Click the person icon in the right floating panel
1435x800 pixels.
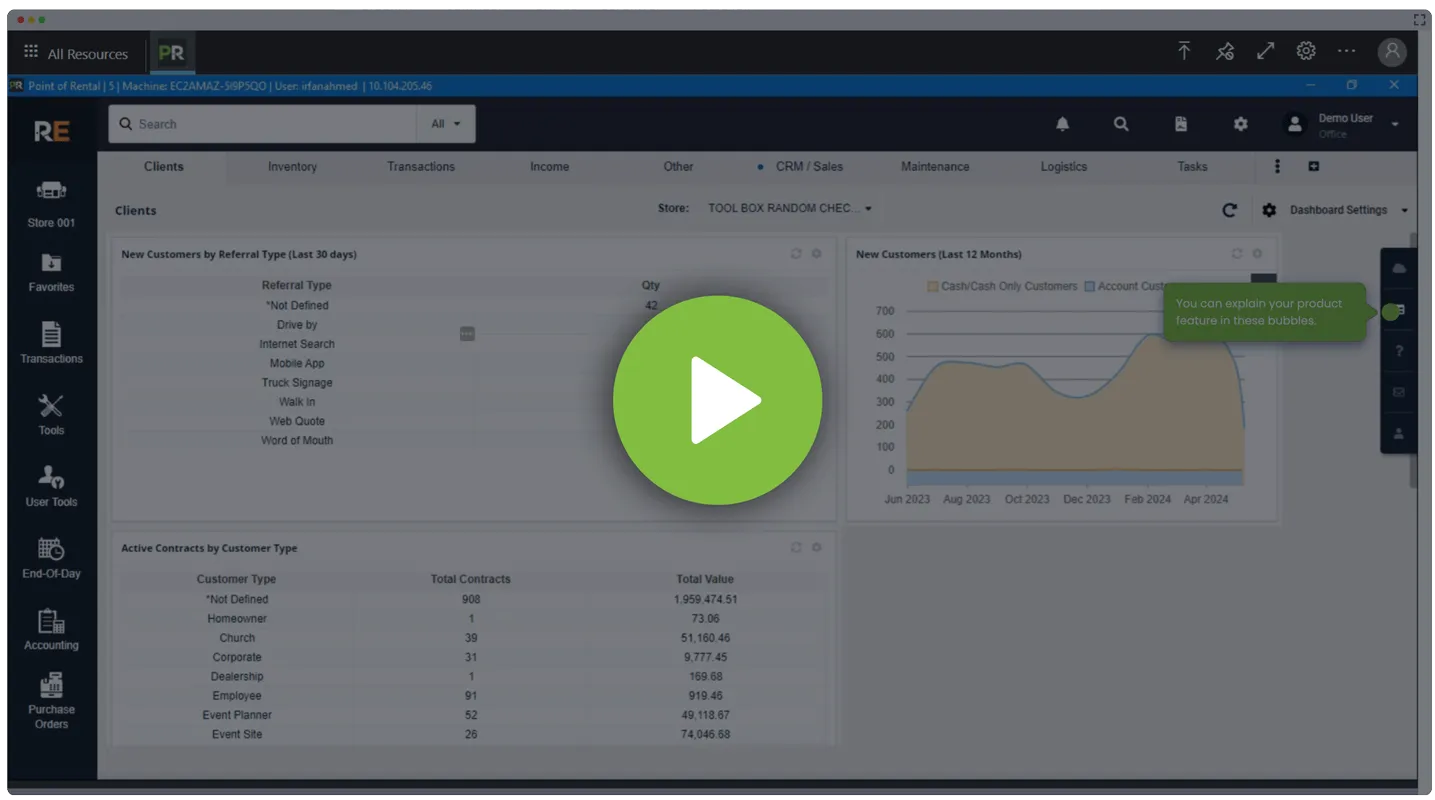tap(1399, 433)
